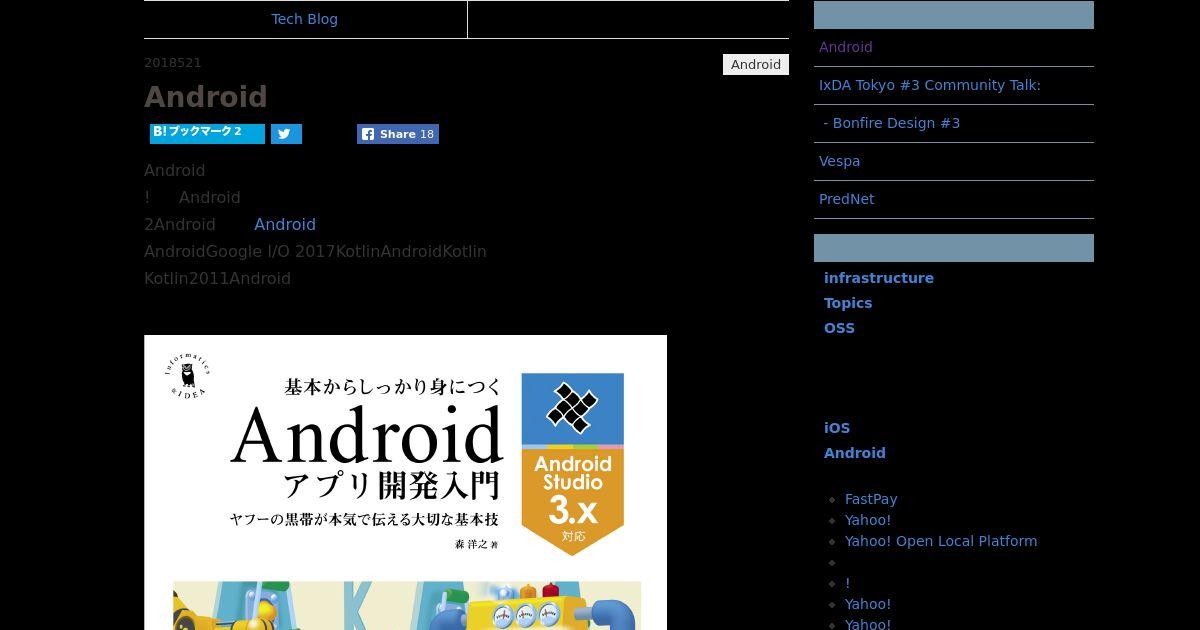Click the Hatena bookmark button
Image resolution: width=1200 pixels, height=630 pixels.
click(207, 133)
